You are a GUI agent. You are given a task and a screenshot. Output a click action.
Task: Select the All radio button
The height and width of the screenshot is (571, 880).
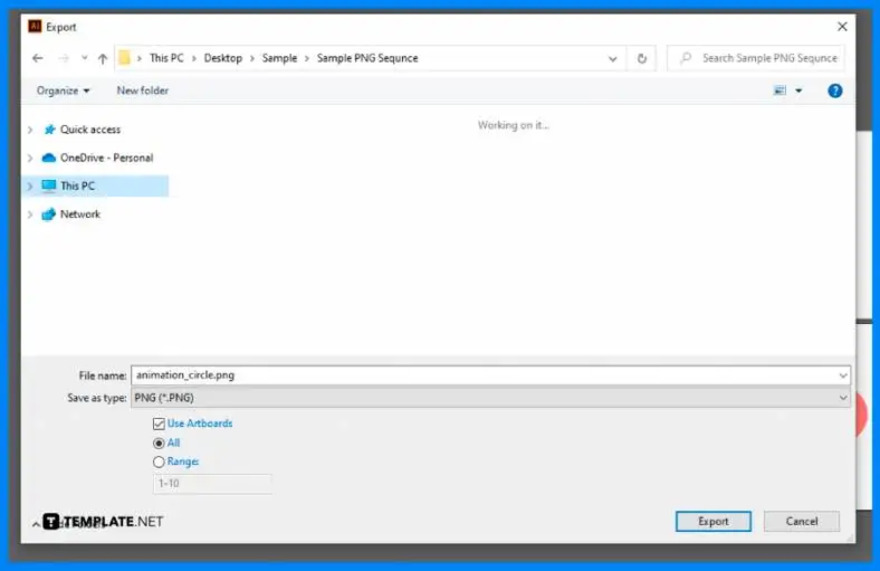click(x=159, y=444)
